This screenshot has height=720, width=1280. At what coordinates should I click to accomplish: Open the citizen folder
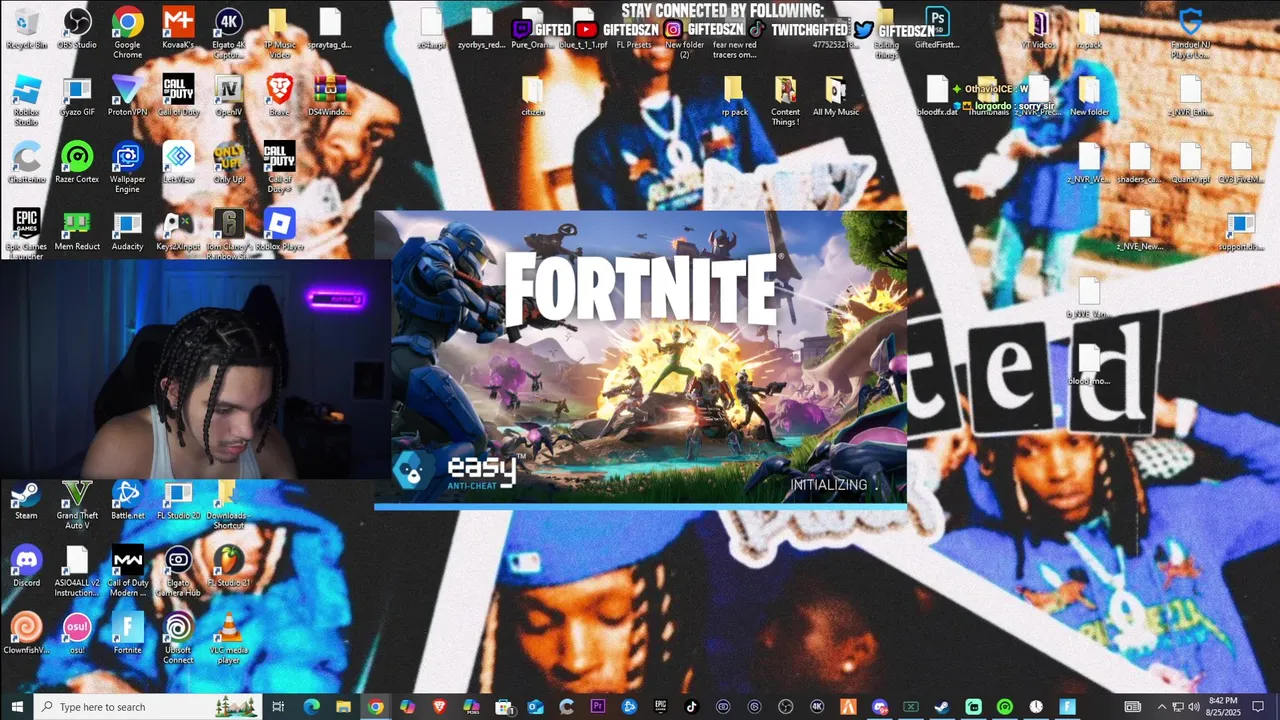point(533,96)
